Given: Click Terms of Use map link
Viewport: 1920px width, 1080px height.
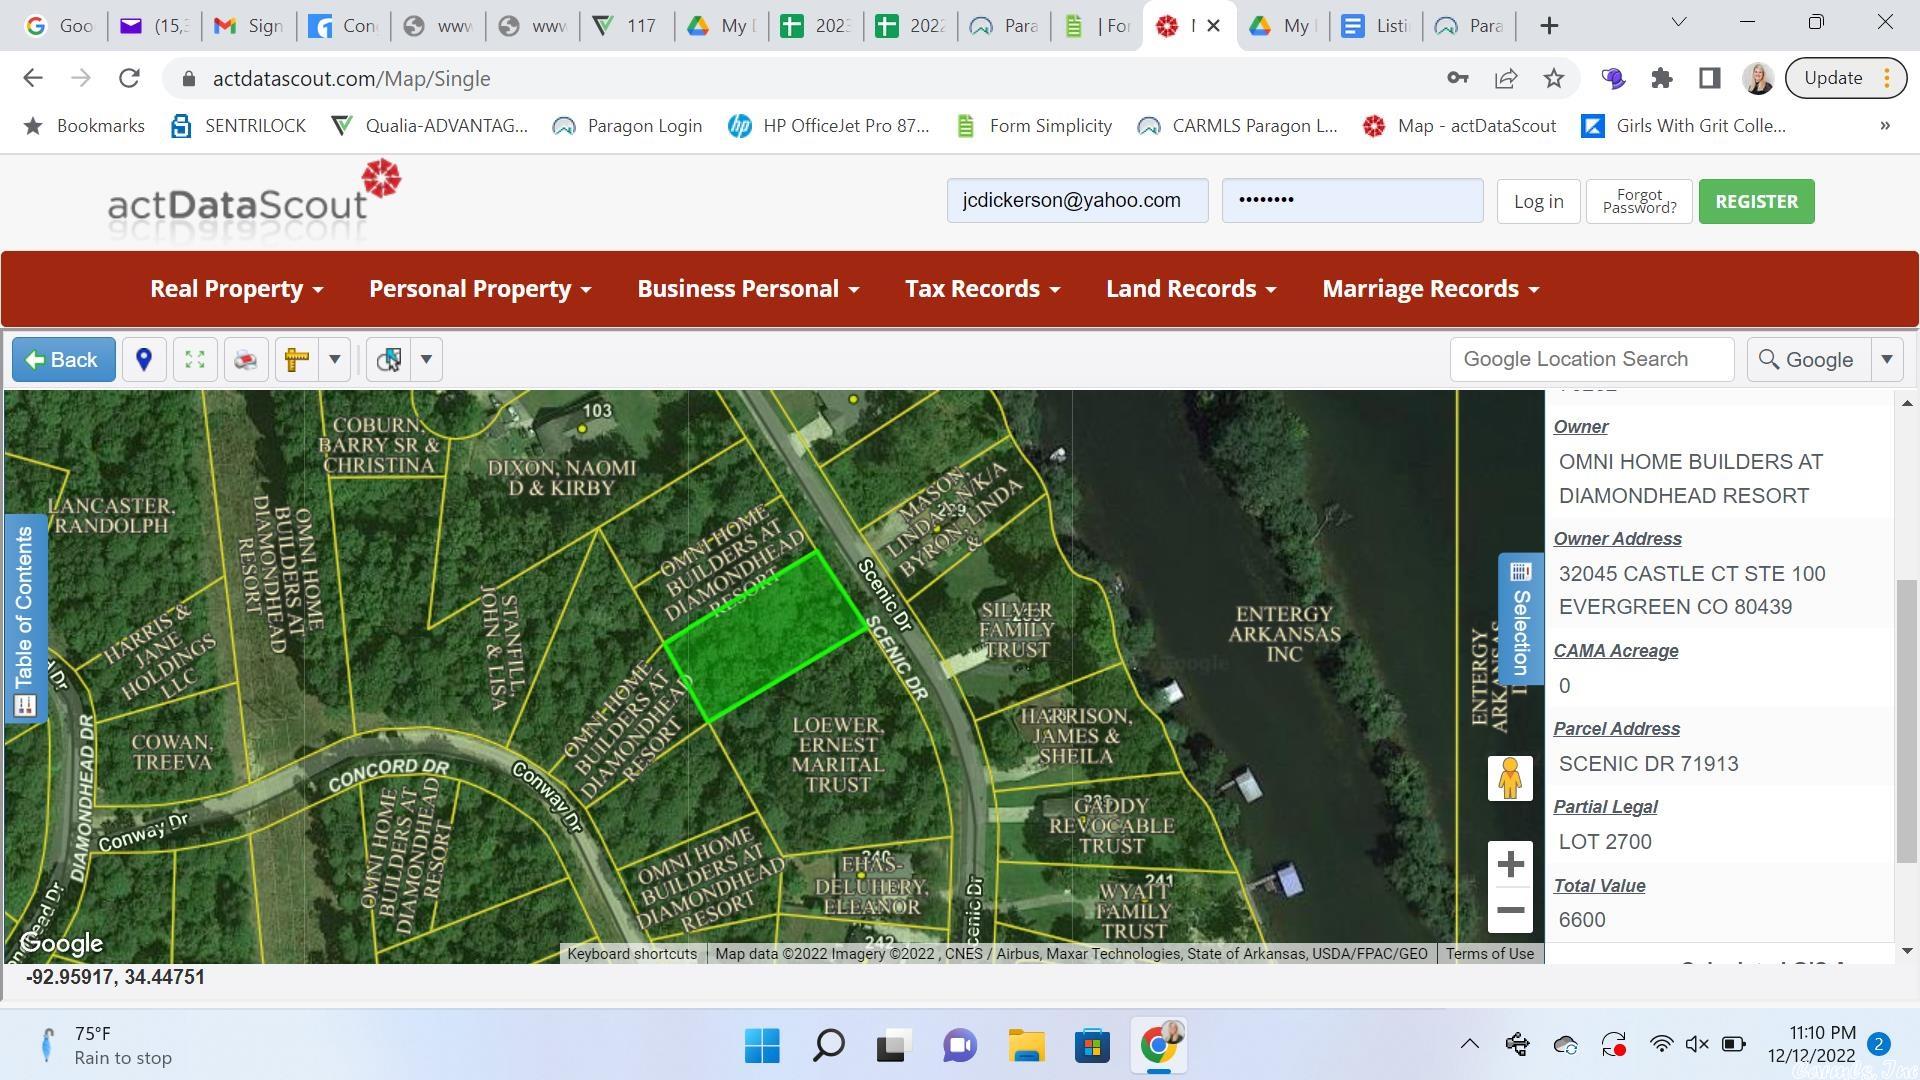Looking at the screenshot, I should click(x=1489, y=954).
